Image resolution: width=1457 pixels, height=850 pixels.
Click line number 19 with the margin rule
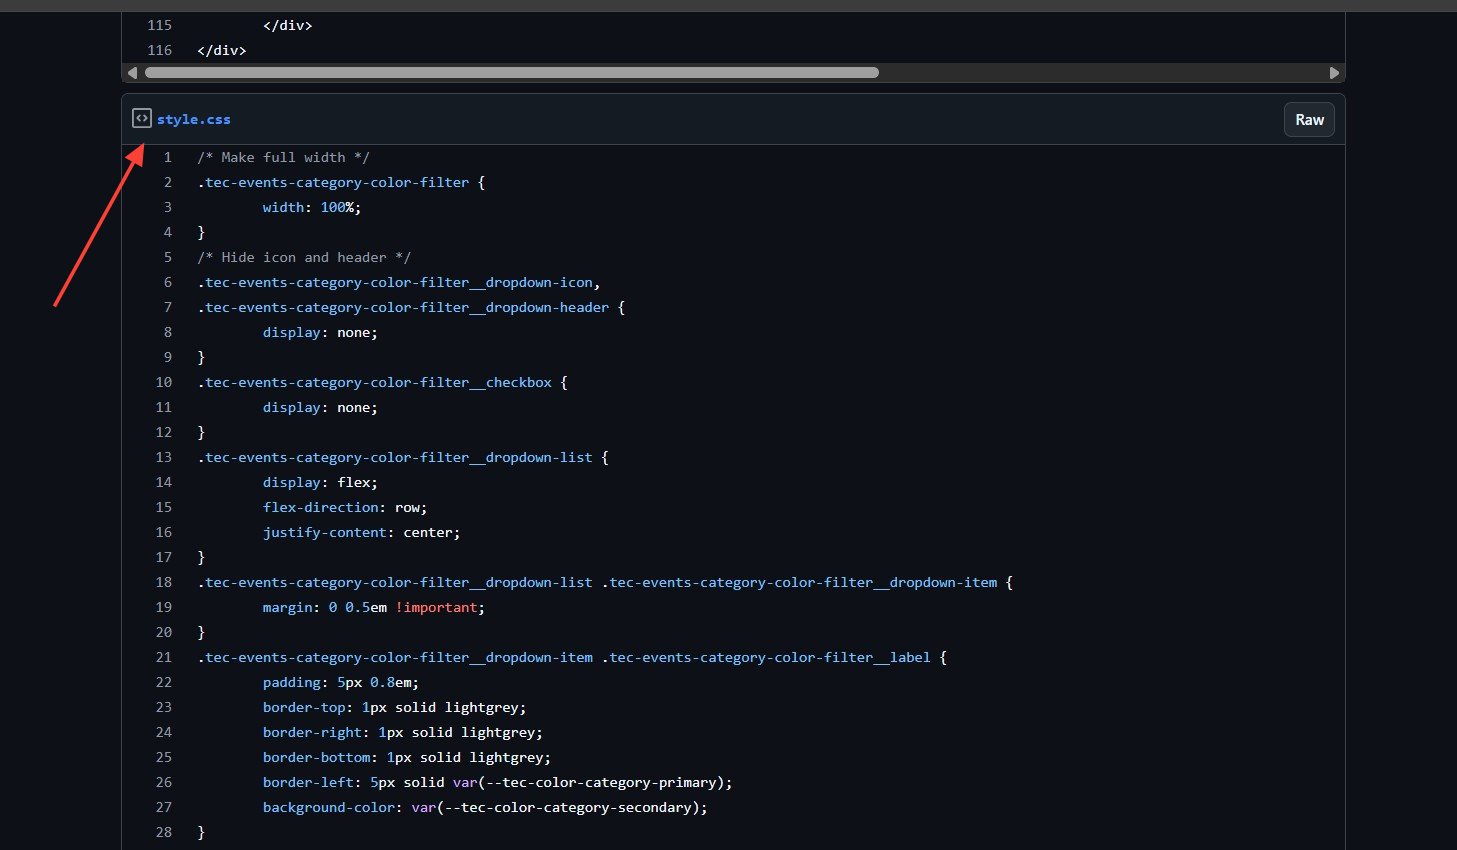pos(164,607)
